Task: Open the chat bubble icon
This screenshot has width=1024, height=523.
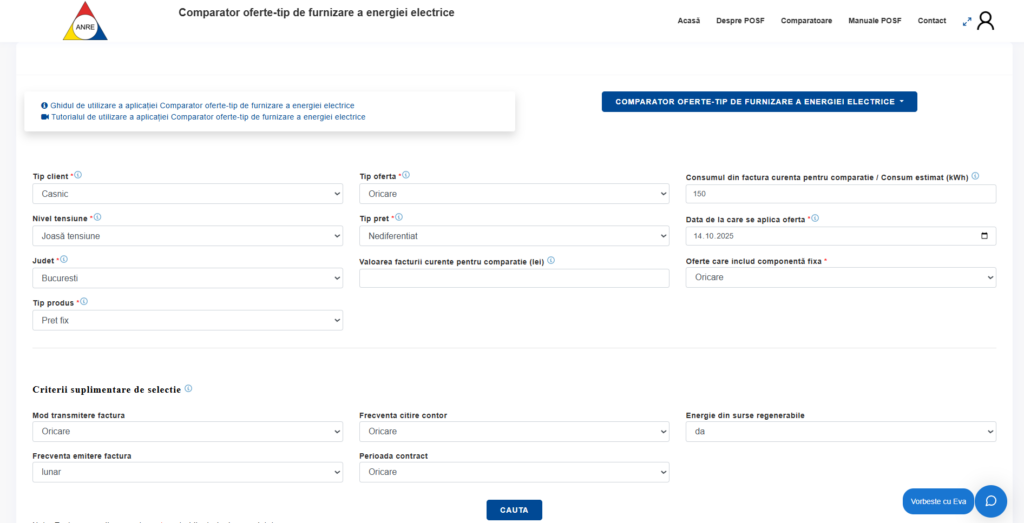Action: (x=990, y=501)
